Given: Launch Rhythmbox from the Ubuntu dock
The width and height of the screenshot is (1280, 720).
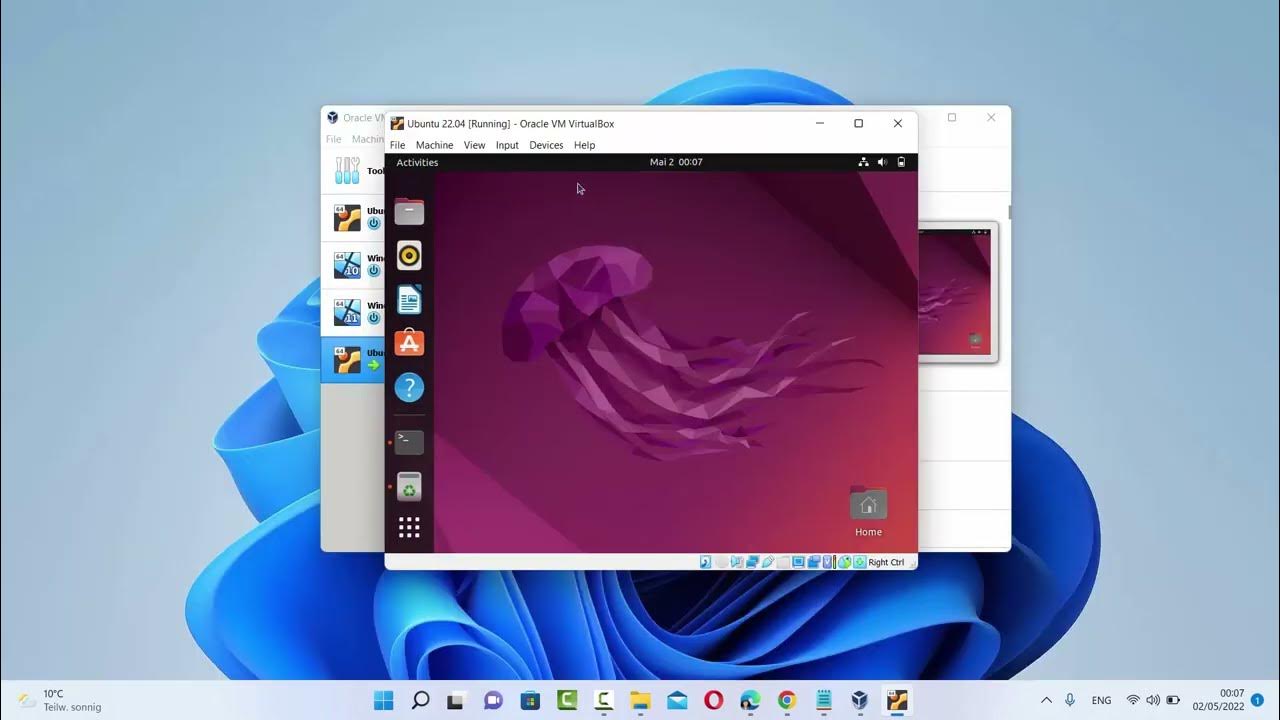Looking at the screenshot, I should tap(409, 256).
